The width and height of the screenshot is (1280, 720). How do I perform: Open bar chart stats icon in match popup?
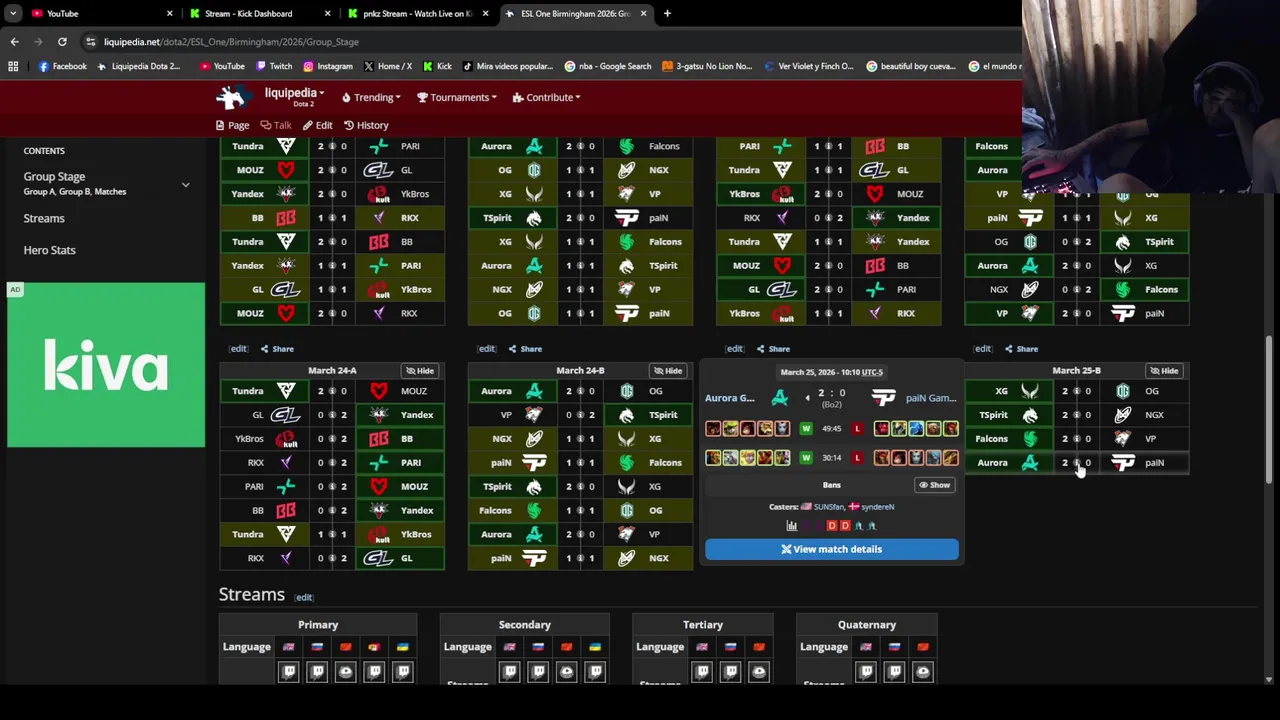pos(791,526)
